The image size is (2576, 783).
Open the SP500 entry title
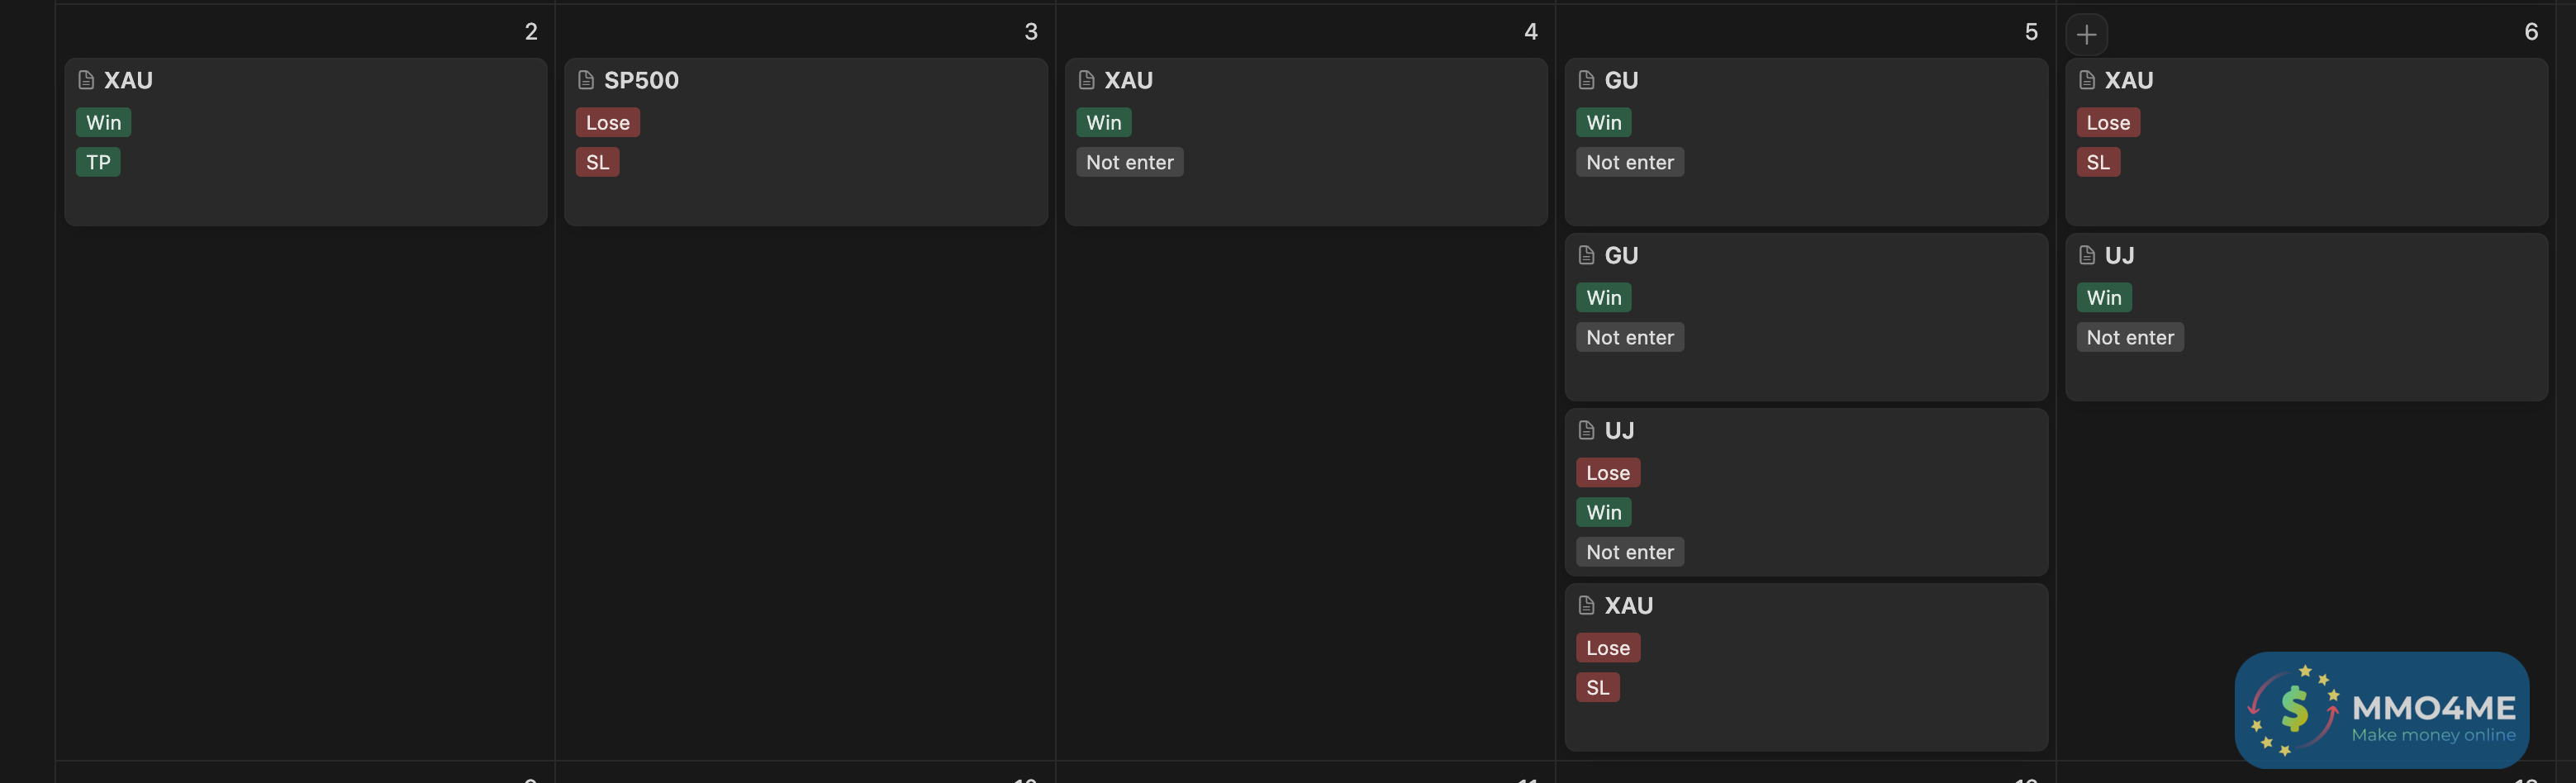(x=641, y=80)
